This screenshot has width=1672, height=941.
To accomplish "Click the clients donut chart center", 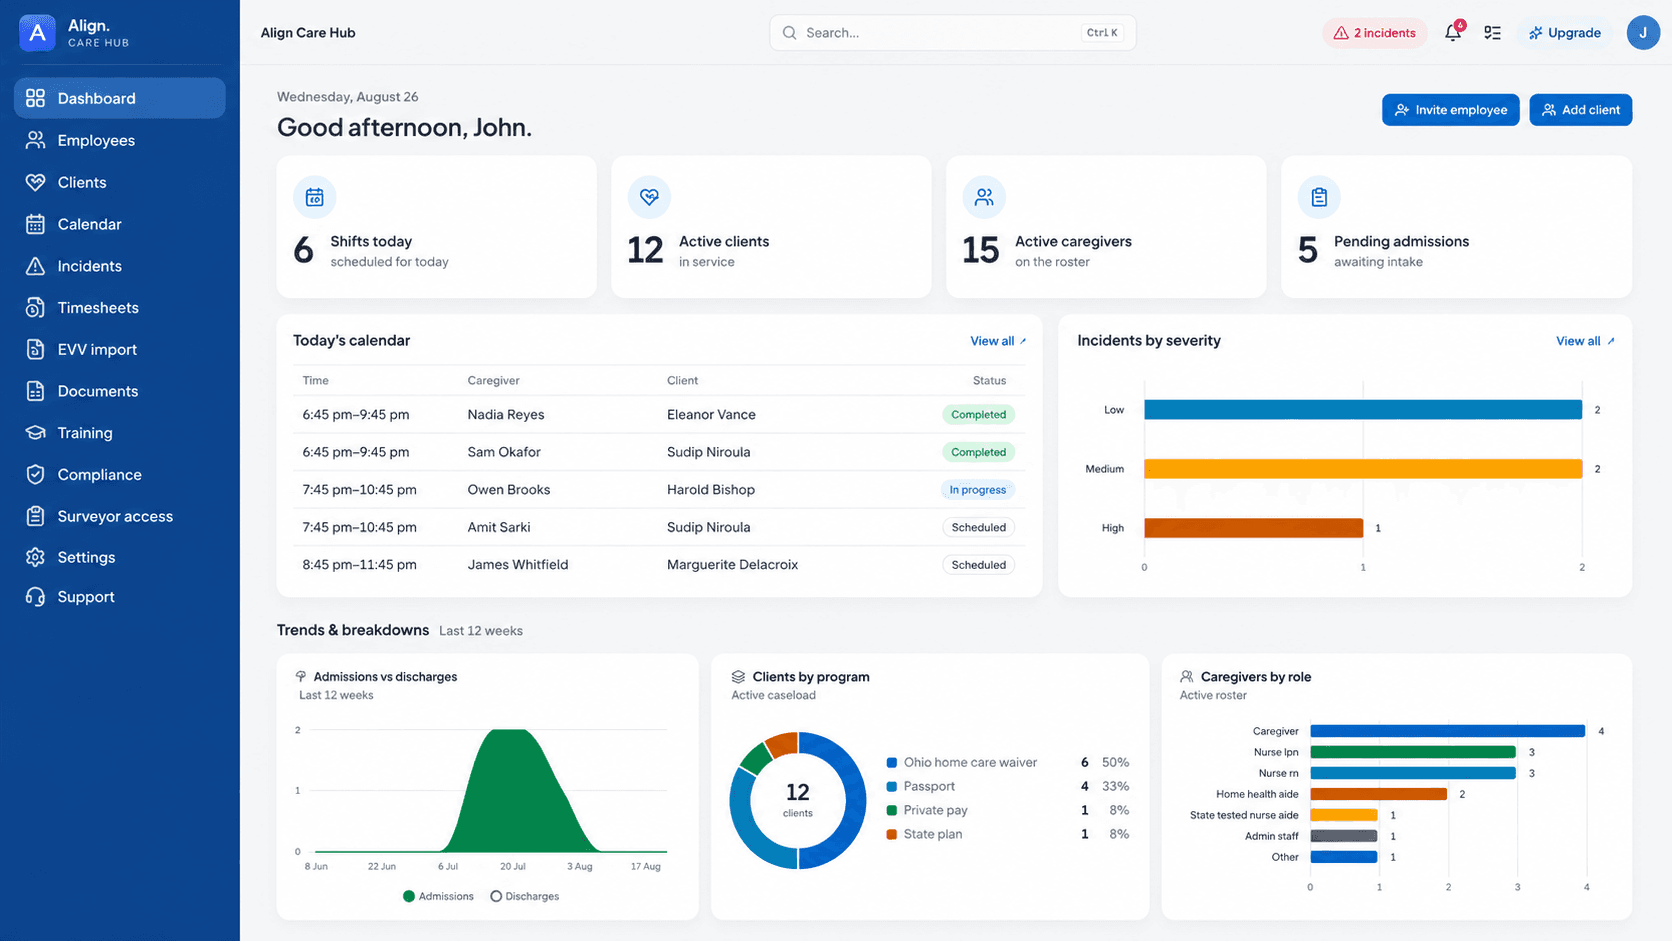I will [x=798, y=800].
